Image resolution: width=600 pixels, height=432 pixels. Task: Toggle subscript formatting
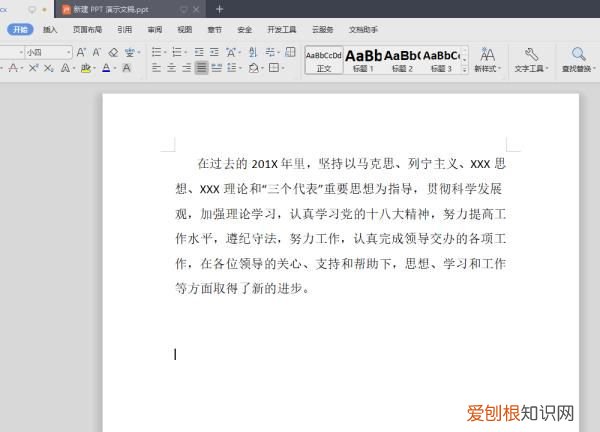(49, 68)
